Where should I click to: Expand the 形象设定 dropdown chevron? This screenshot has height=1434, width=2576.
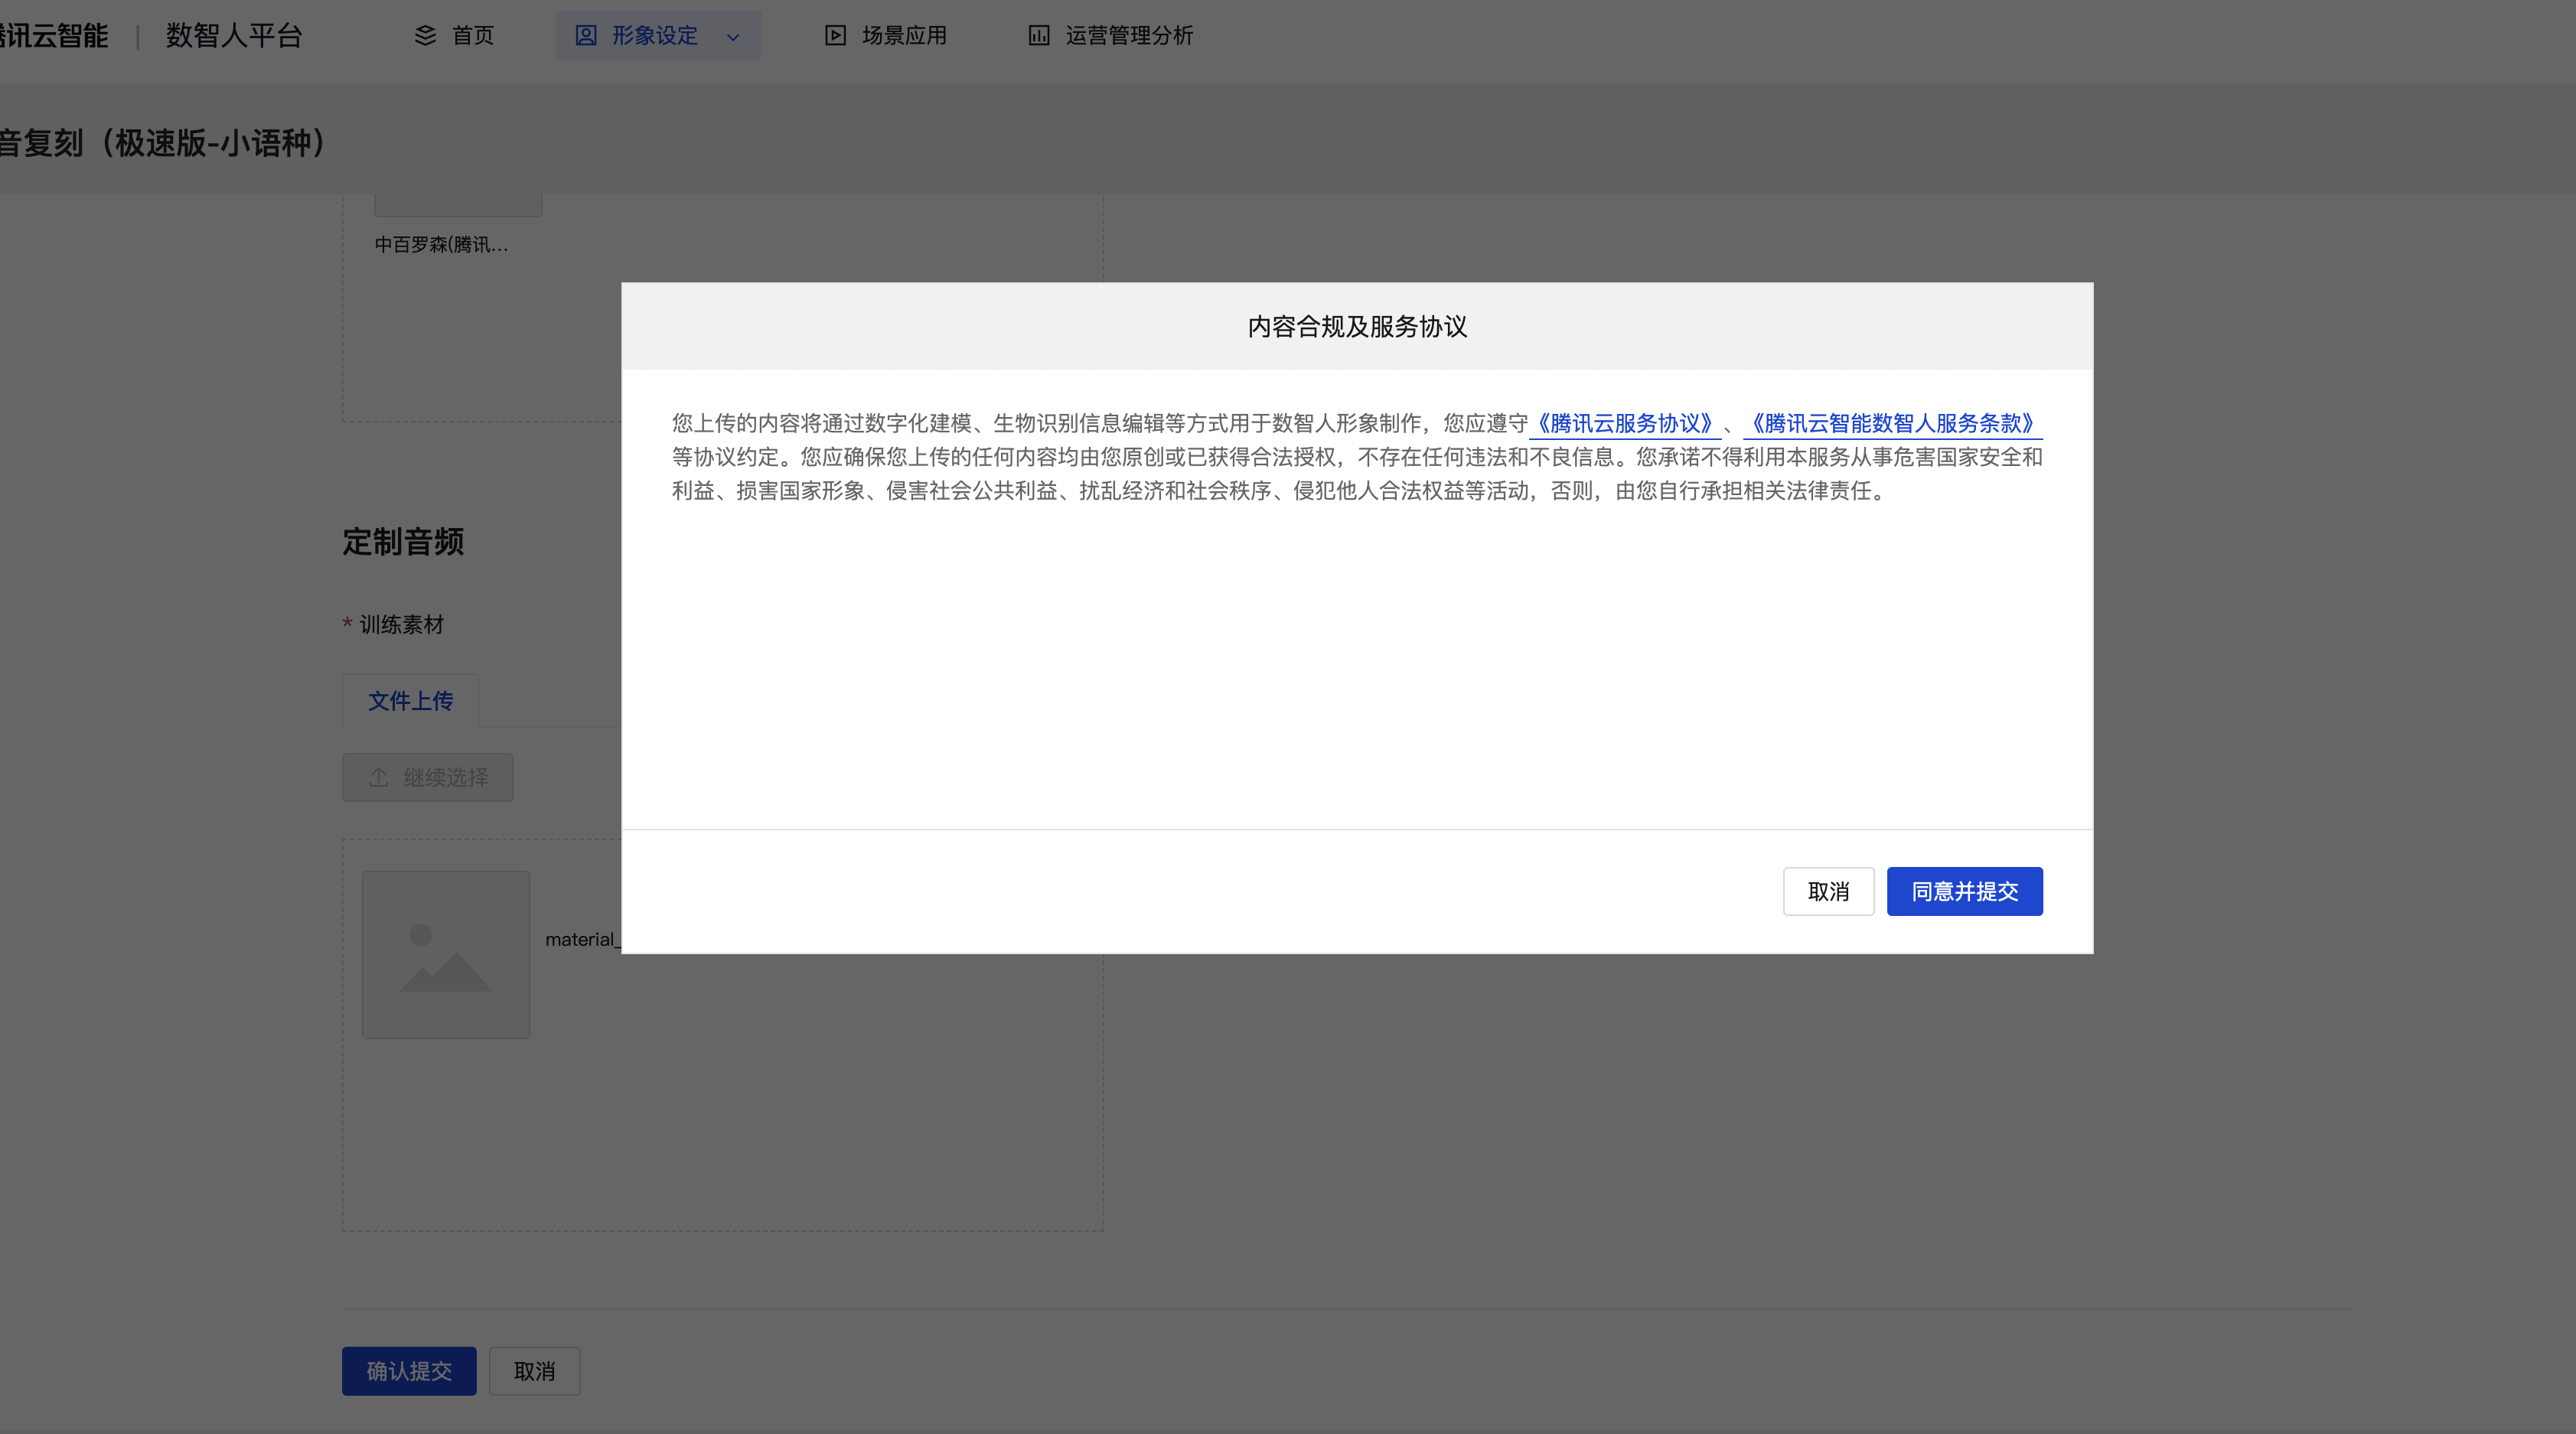[733, 37]
